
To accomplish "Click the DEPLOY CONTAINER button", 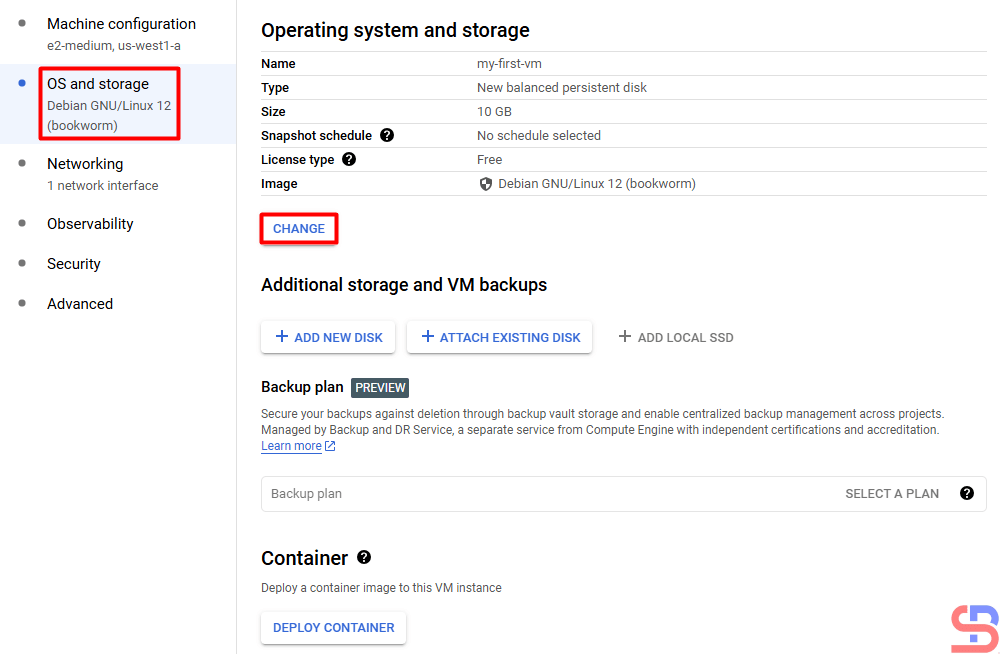I will [333, 628].
